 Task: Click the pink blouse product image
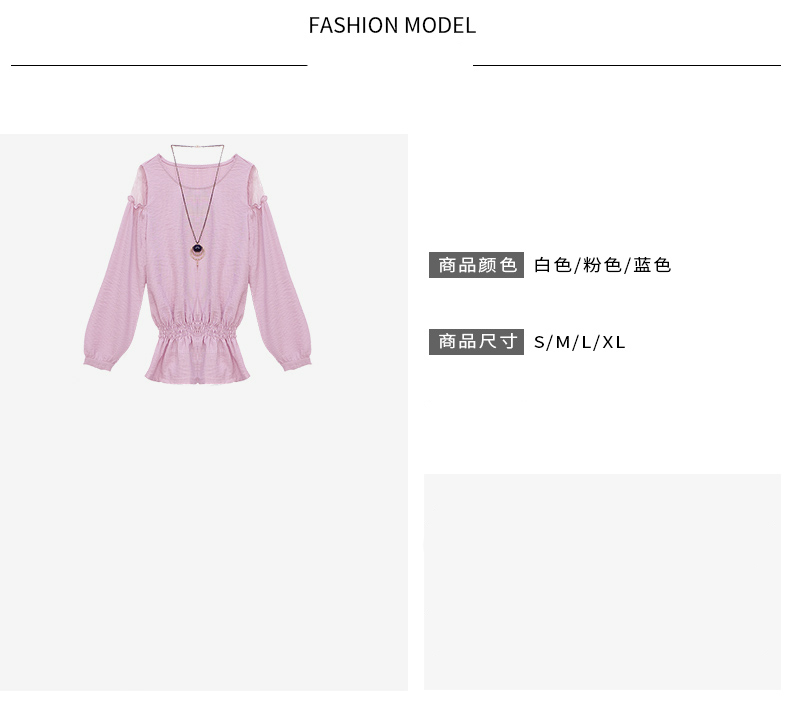[197, 263]
